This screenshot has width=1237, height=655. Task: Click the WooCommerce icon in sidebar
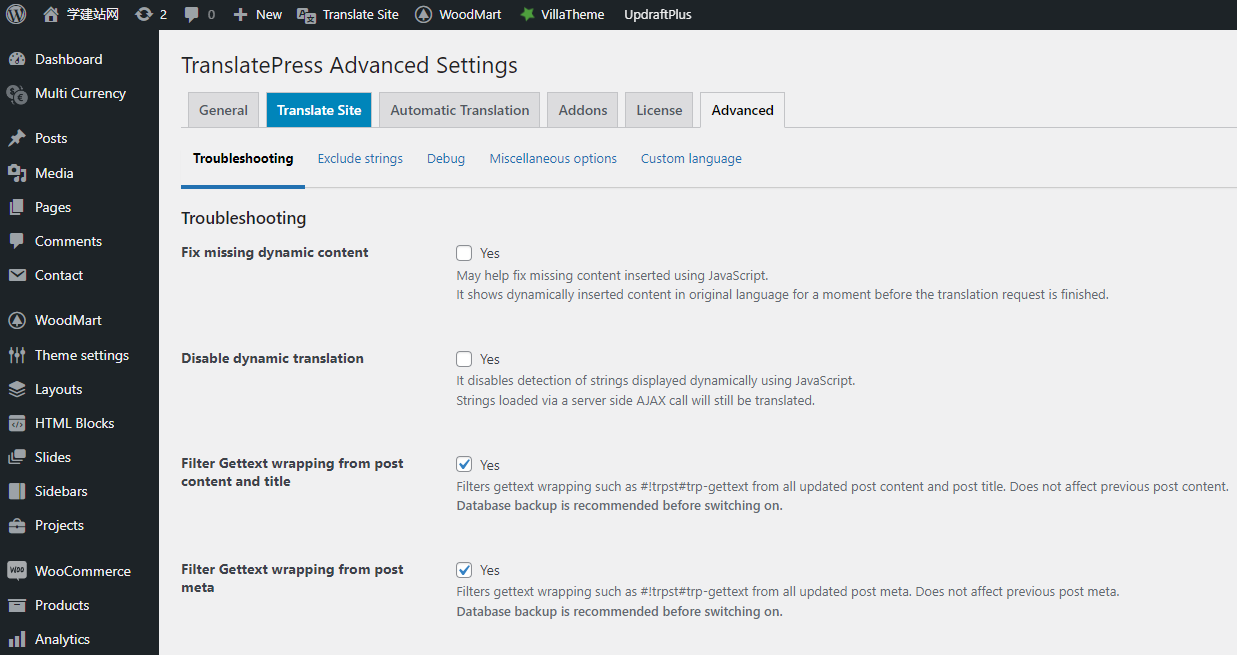click(17, 571)
